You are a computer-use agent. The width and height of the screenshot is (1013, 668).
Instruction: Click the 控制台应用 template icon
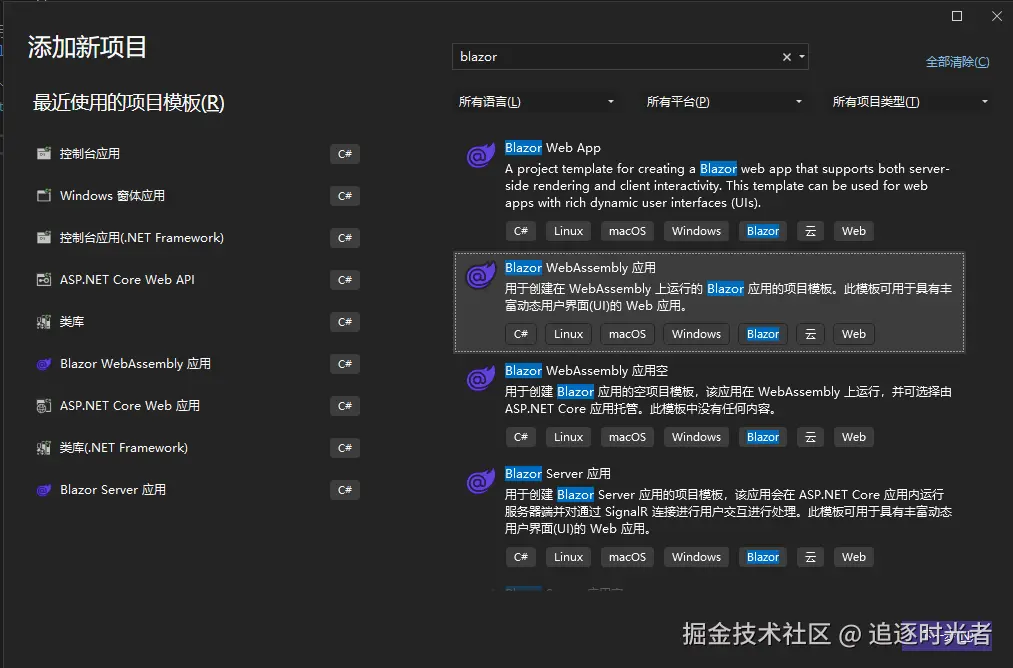click(43, 154)
